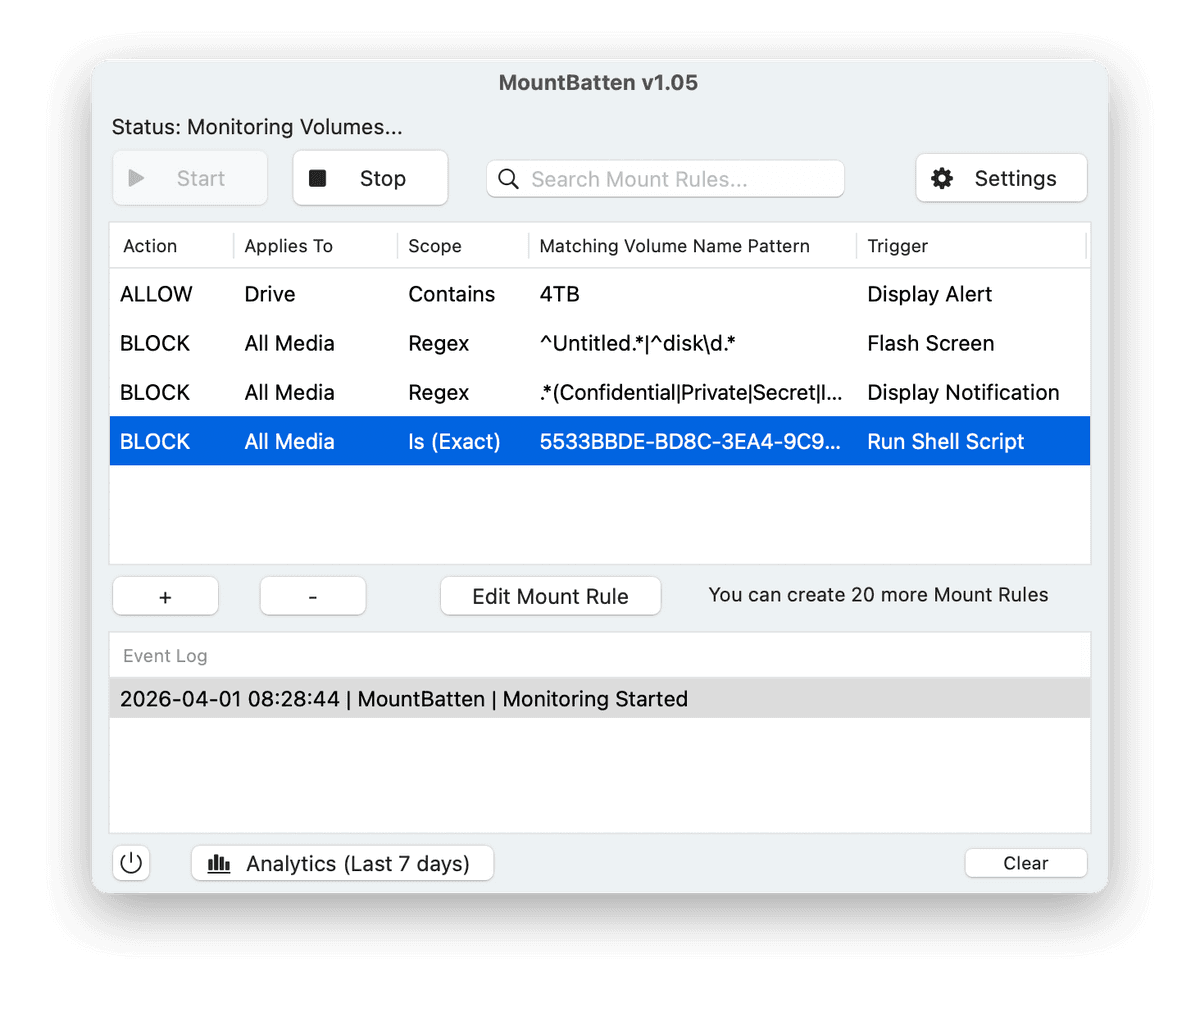Open Settings with the gear icon
Image resolution: width=1200 pixels, height=1016 pixels.
click(x=1000, y=178)
